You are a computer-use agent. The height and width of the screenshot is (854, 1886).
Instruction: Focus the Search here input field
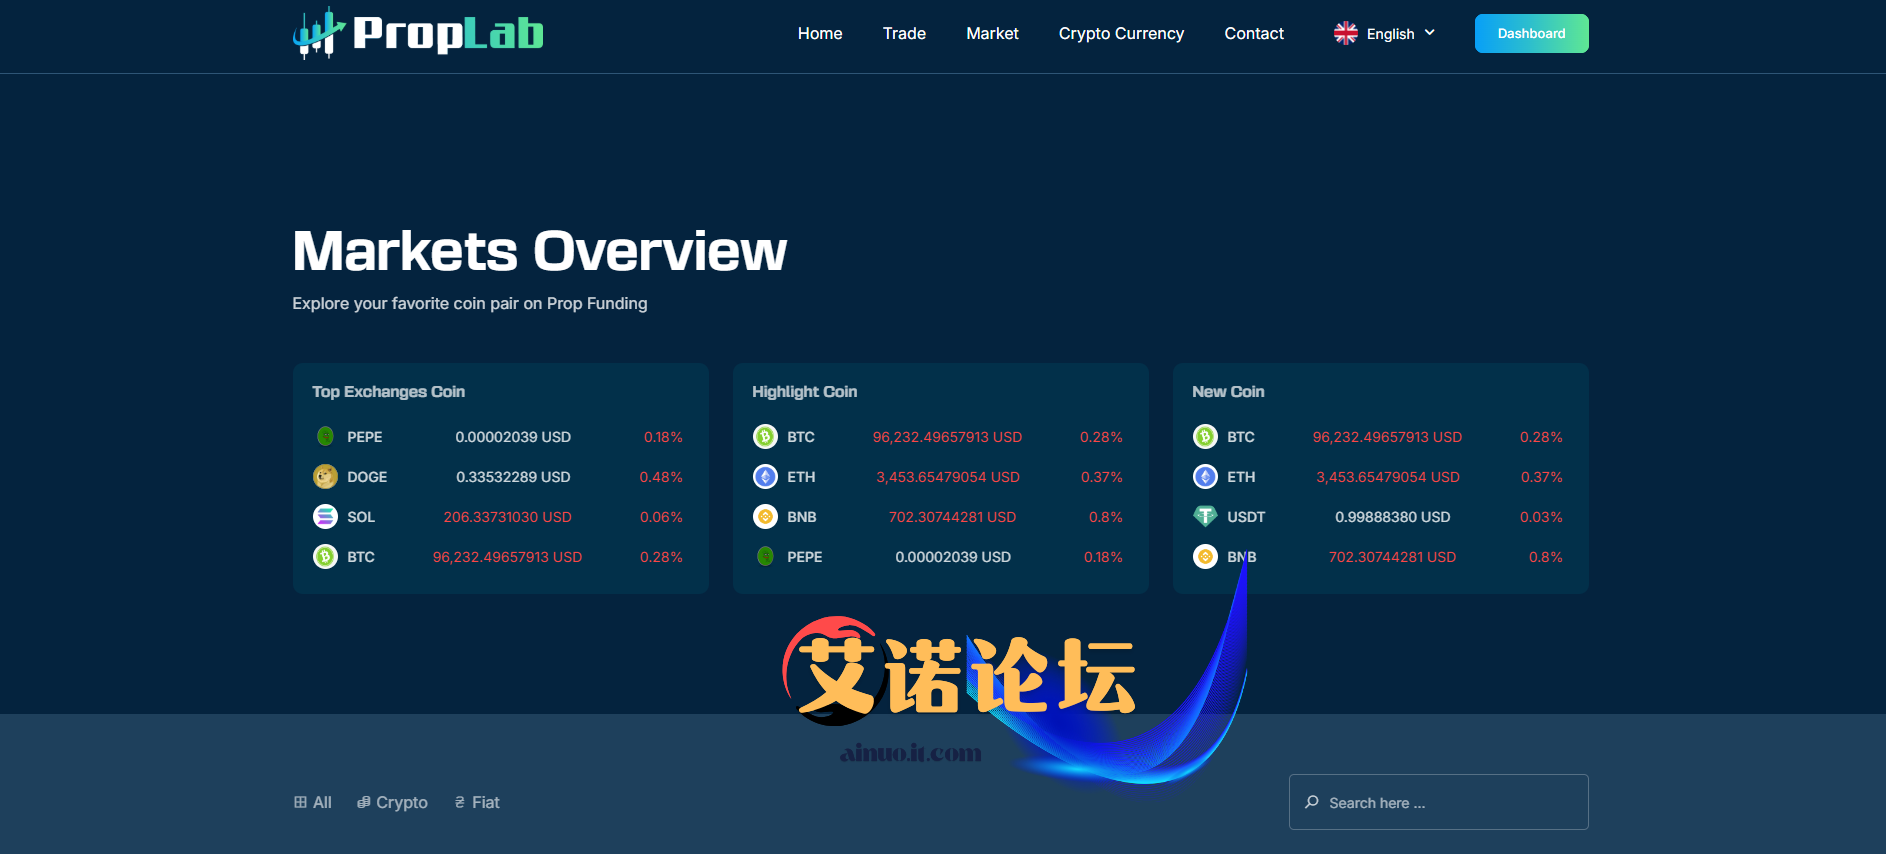pos(1450,802)
